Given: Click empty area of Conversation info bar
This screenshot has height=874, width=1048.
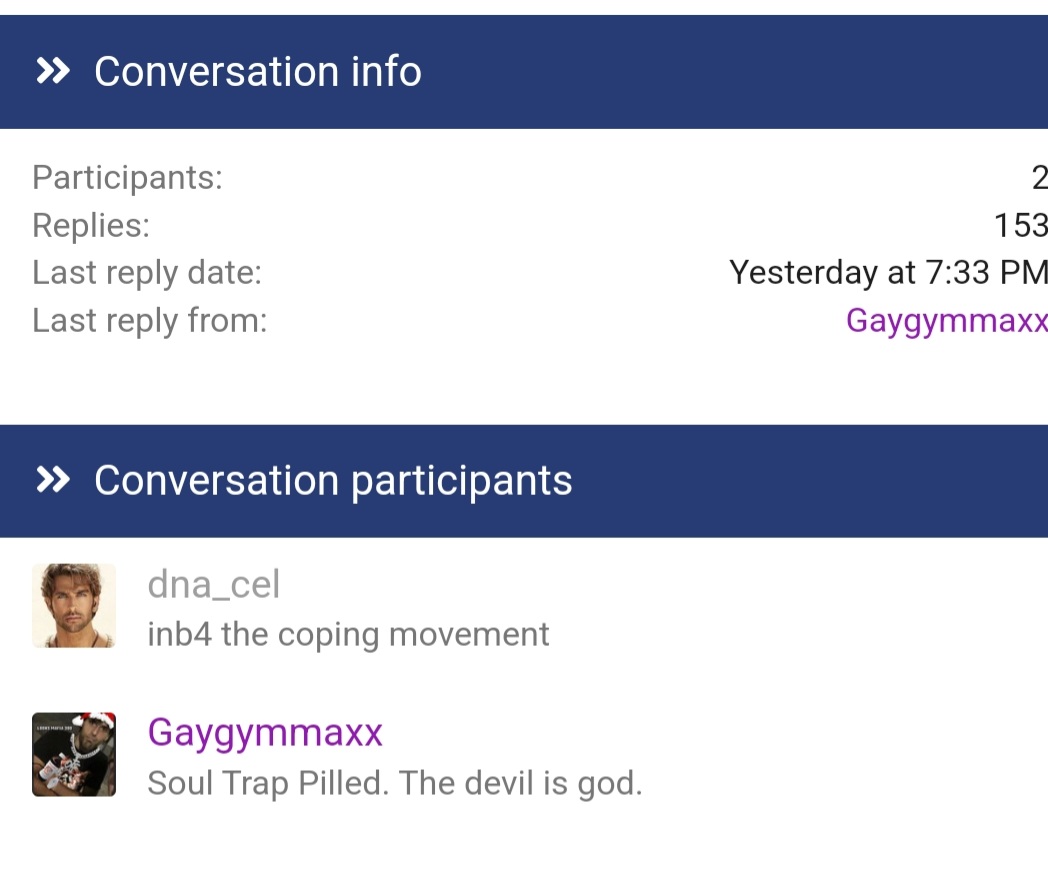Looking at the screenshot, I should pyautogui.click(x=740, y=72).
